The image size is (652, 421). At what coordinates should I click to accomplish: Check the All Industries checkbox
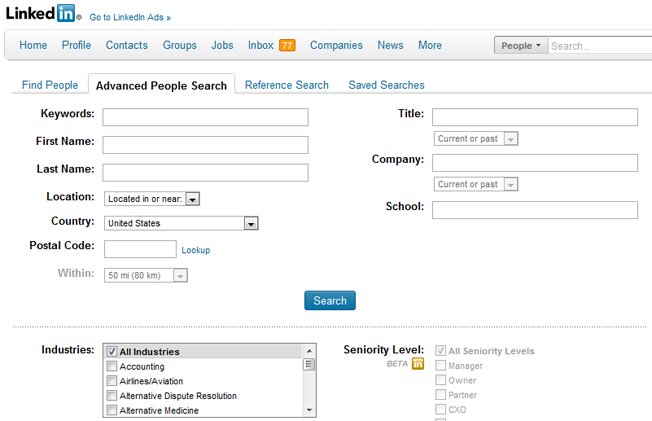click(x=111, y=352)
